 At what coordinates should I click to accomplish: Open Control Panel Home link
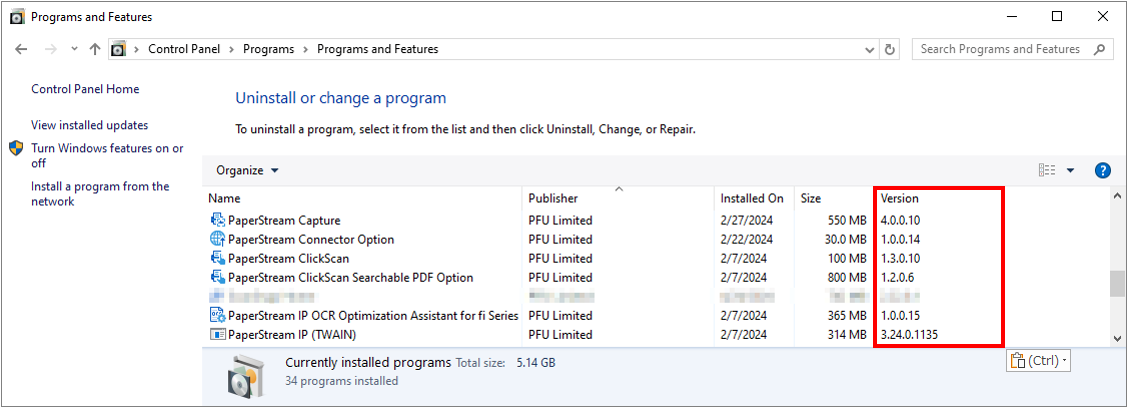[x=85, y=89]
